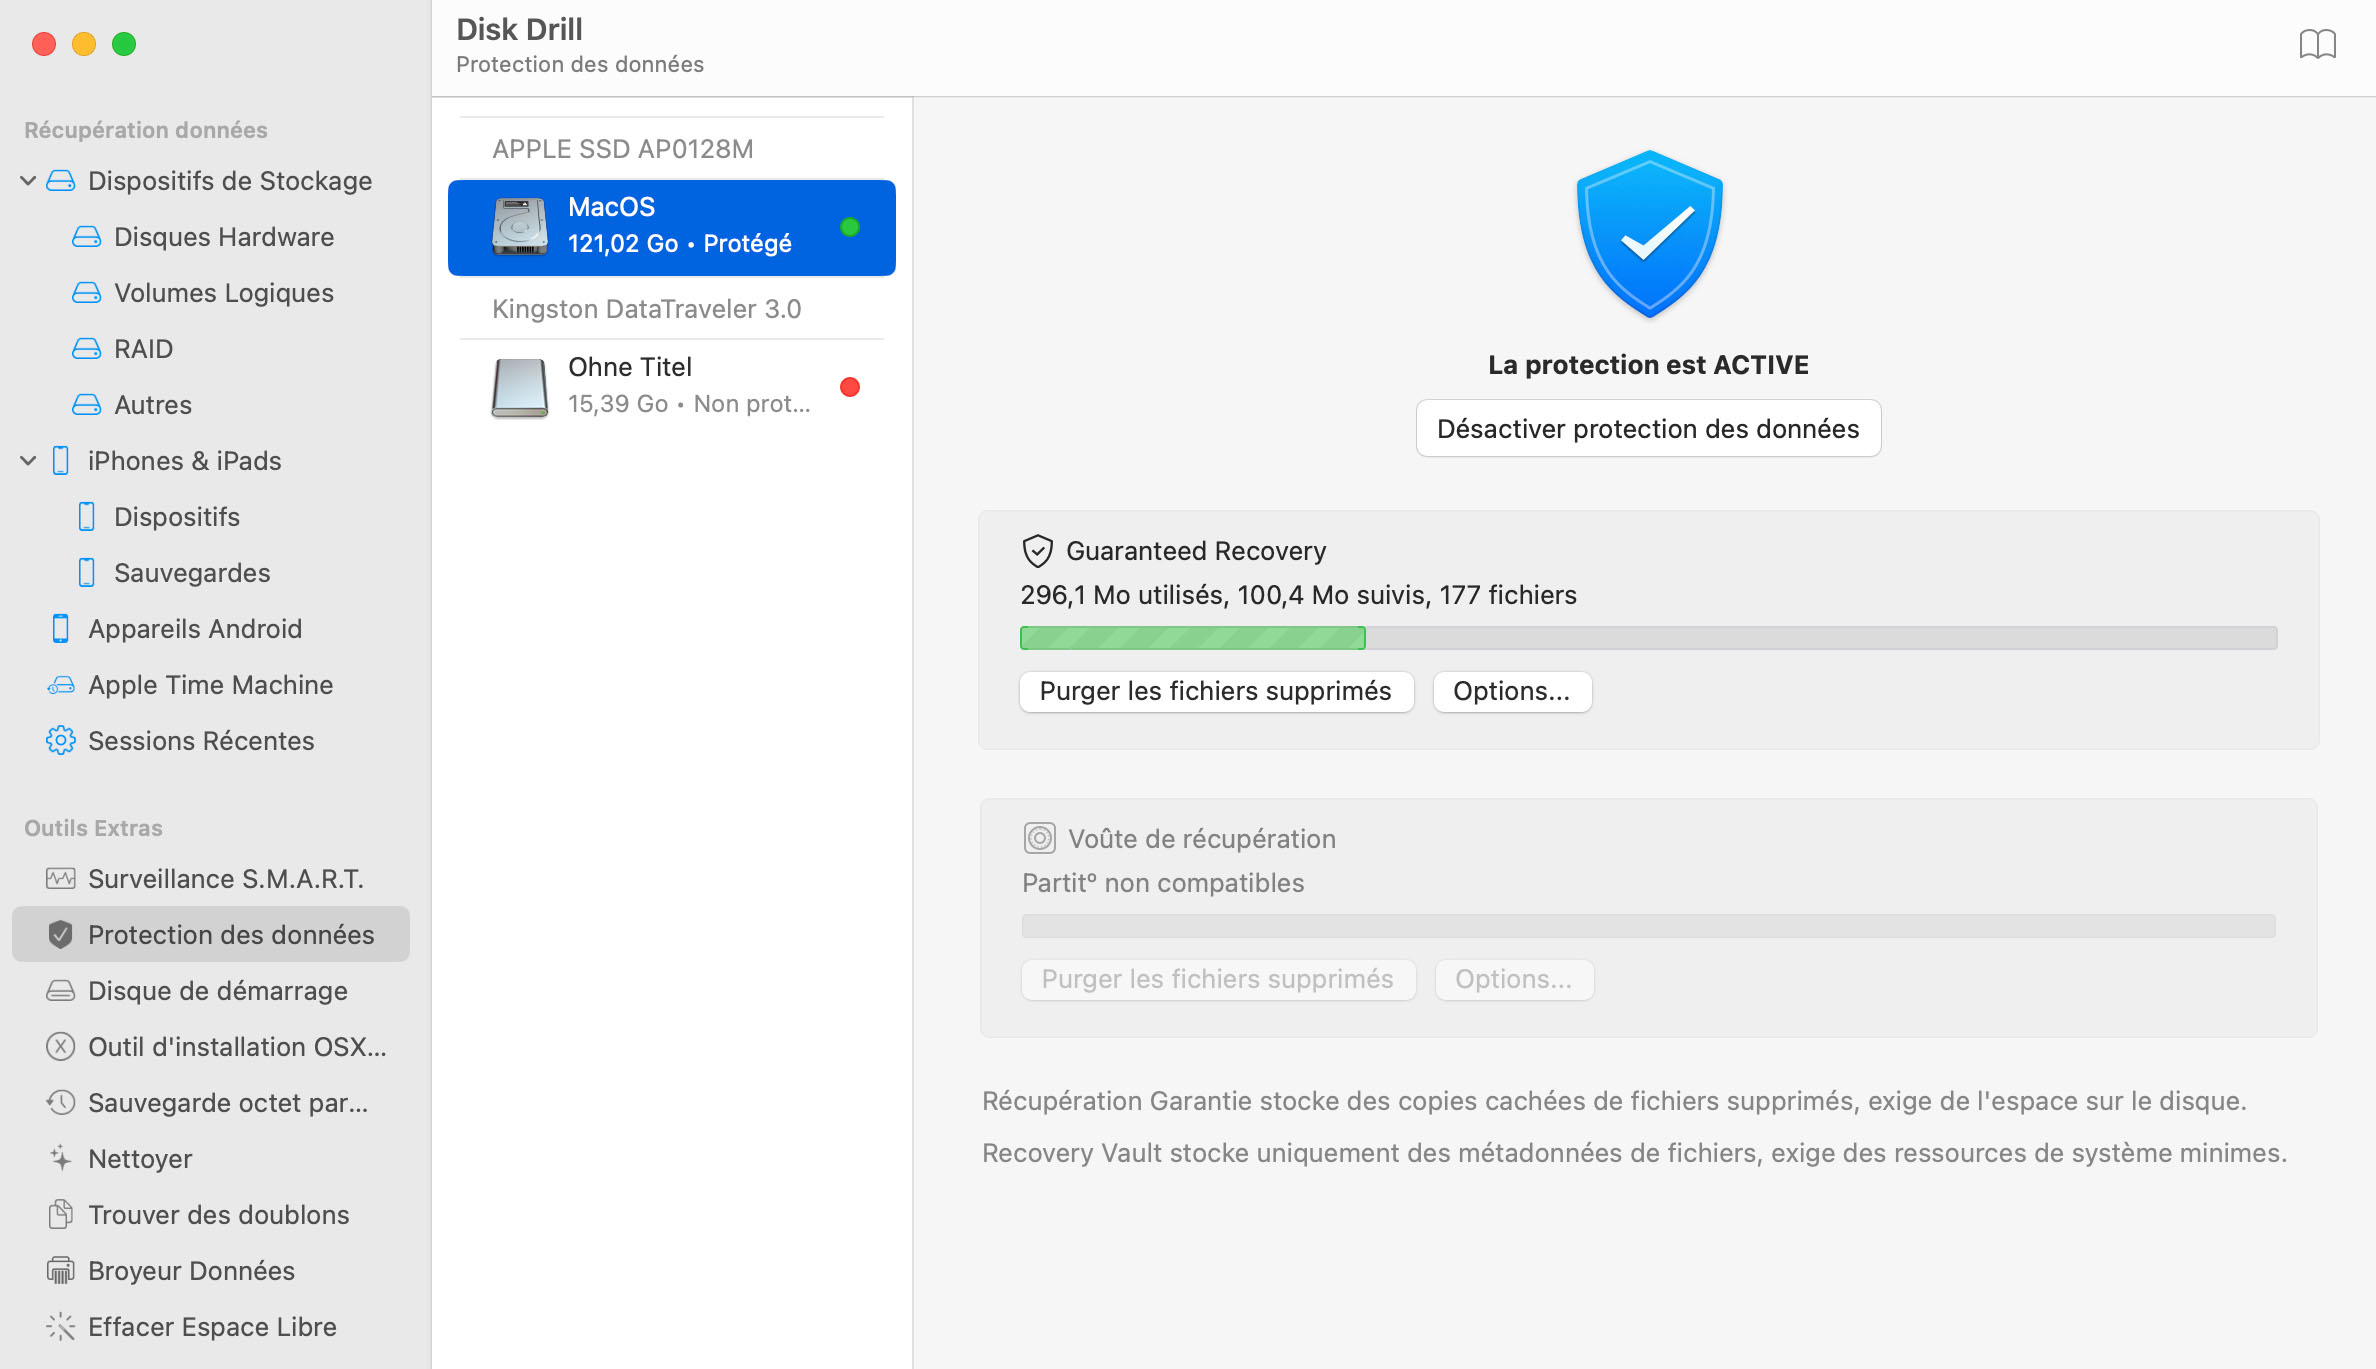Click the Protection des données shield icon
The height and width of the screenshot is (1369, 2376).
click(59, 933)
